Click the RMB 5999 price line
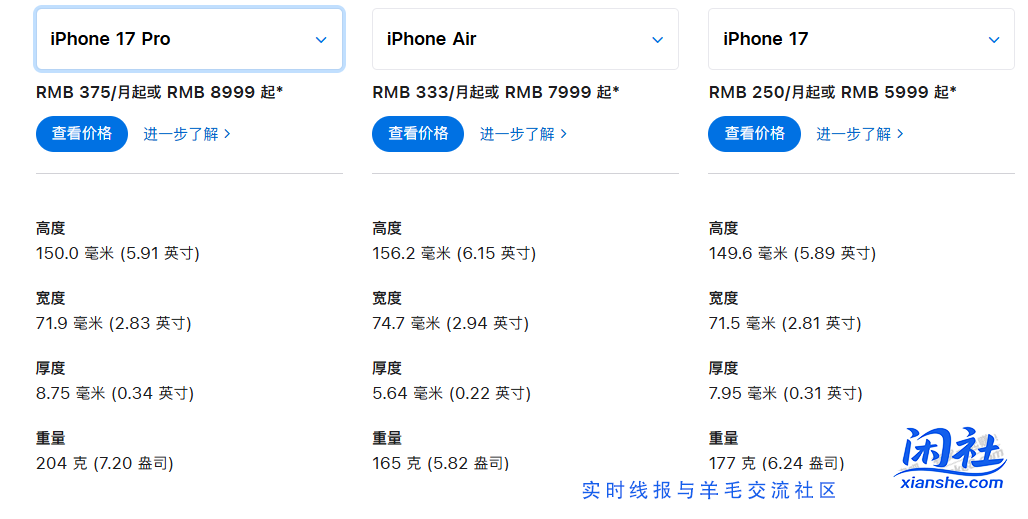Screen dimensions: 1028x519 tap(832, 92)
